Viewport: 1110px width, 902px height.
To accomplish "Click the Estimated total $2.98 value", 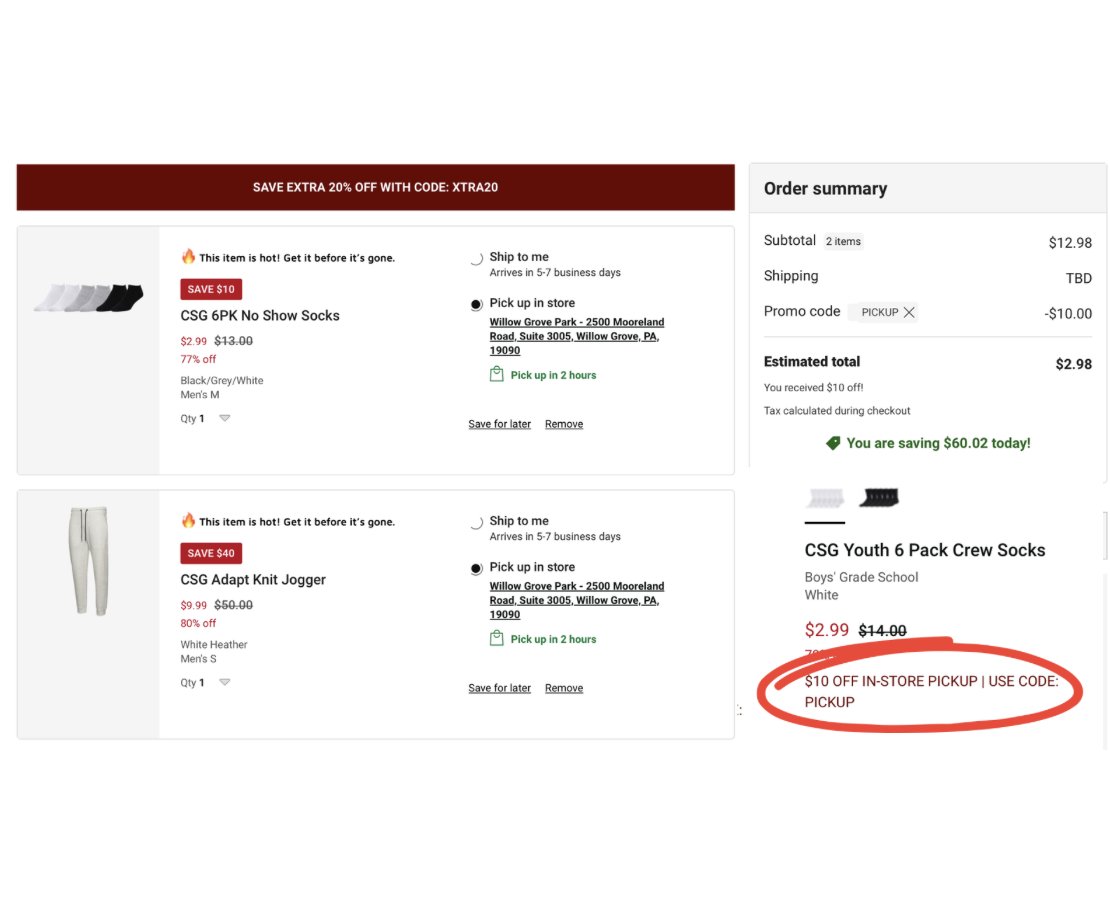I will pyautogui.click(x=1073, y=364).
